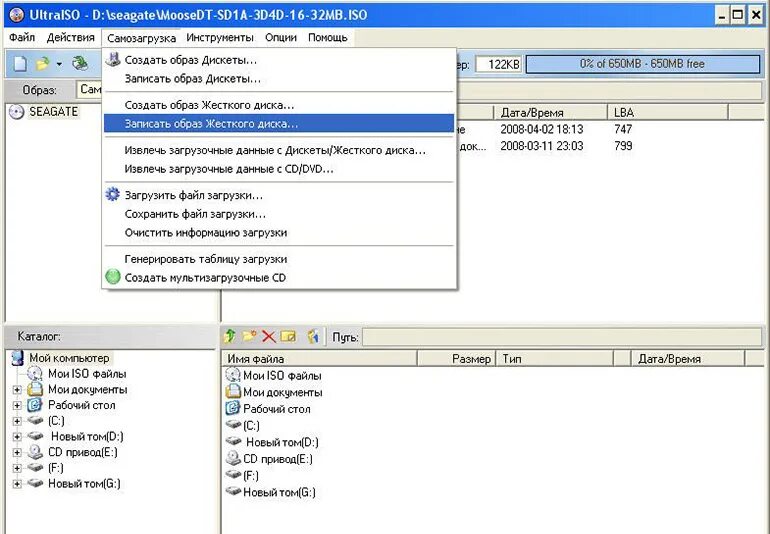
Task: Sort upper list by Дата/Время column
Action: (550, 112)
